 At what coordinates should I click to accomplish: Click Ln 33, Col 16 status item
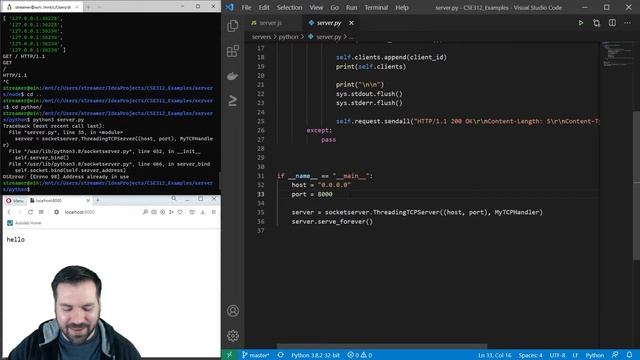pos(495,355)
